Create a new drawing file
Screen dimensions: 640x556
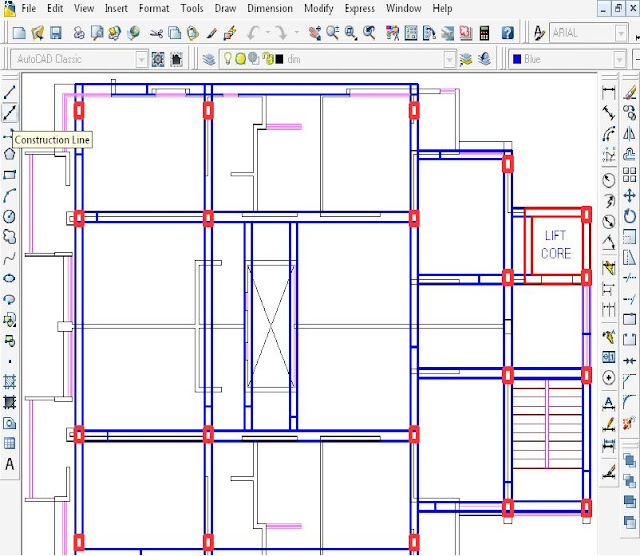click(19, 33)
